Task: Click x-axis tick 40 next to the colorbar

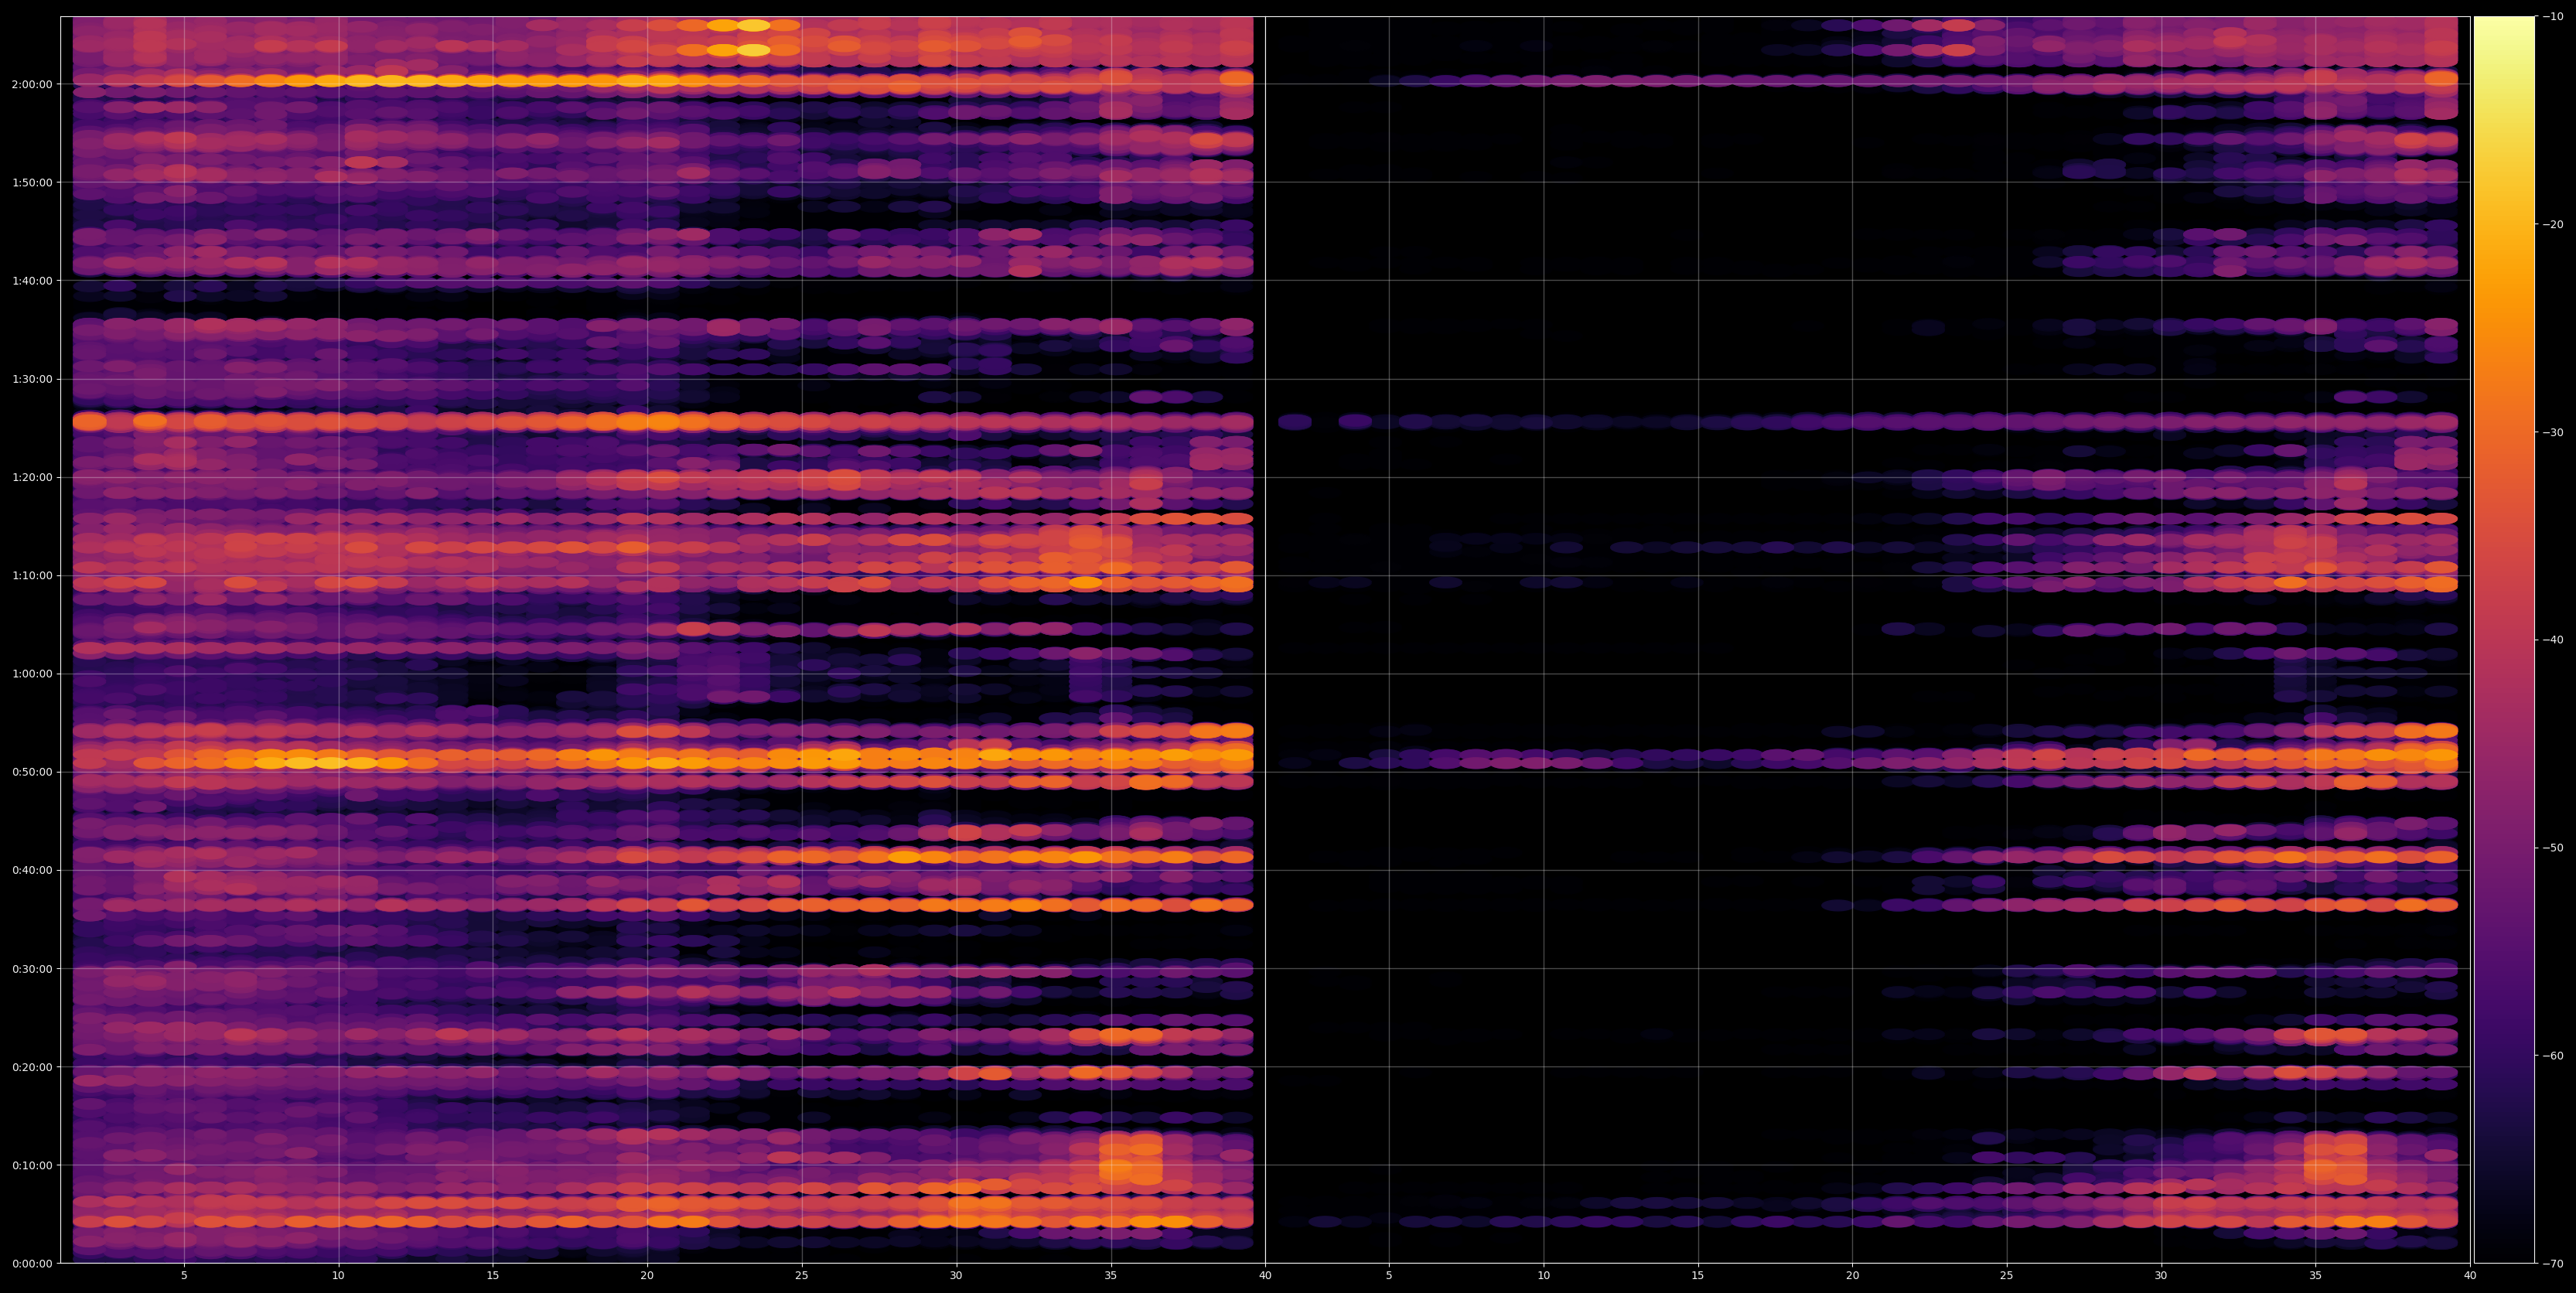Action: 2470,1276
